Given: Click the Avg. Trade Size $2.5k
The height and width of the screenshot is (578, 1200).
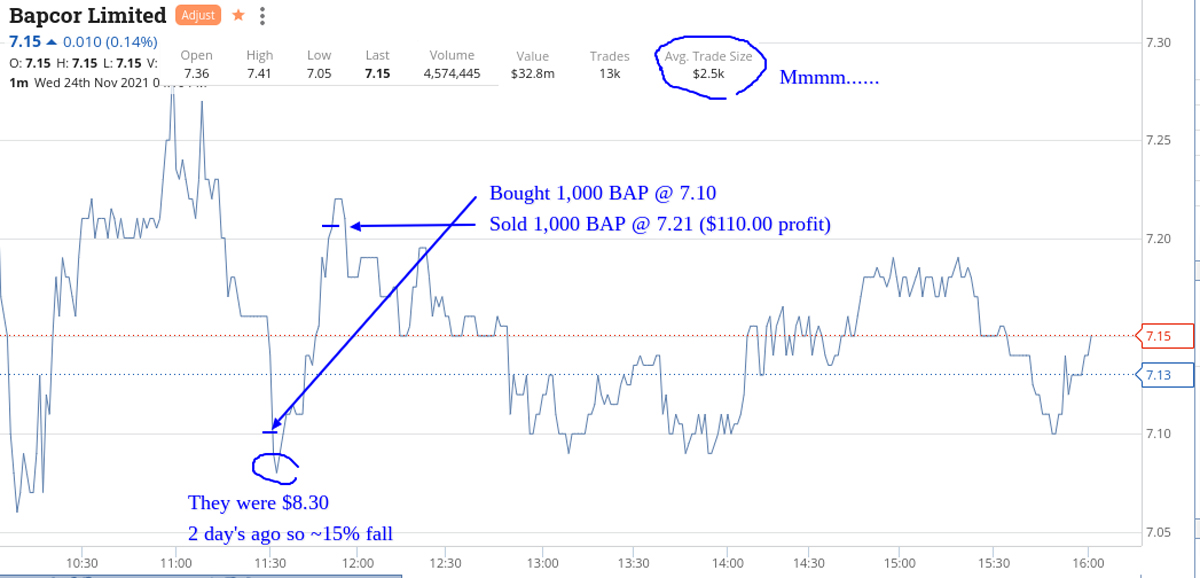Looking at the screenshot, I should pyautogui.click(x=708, y=73).
